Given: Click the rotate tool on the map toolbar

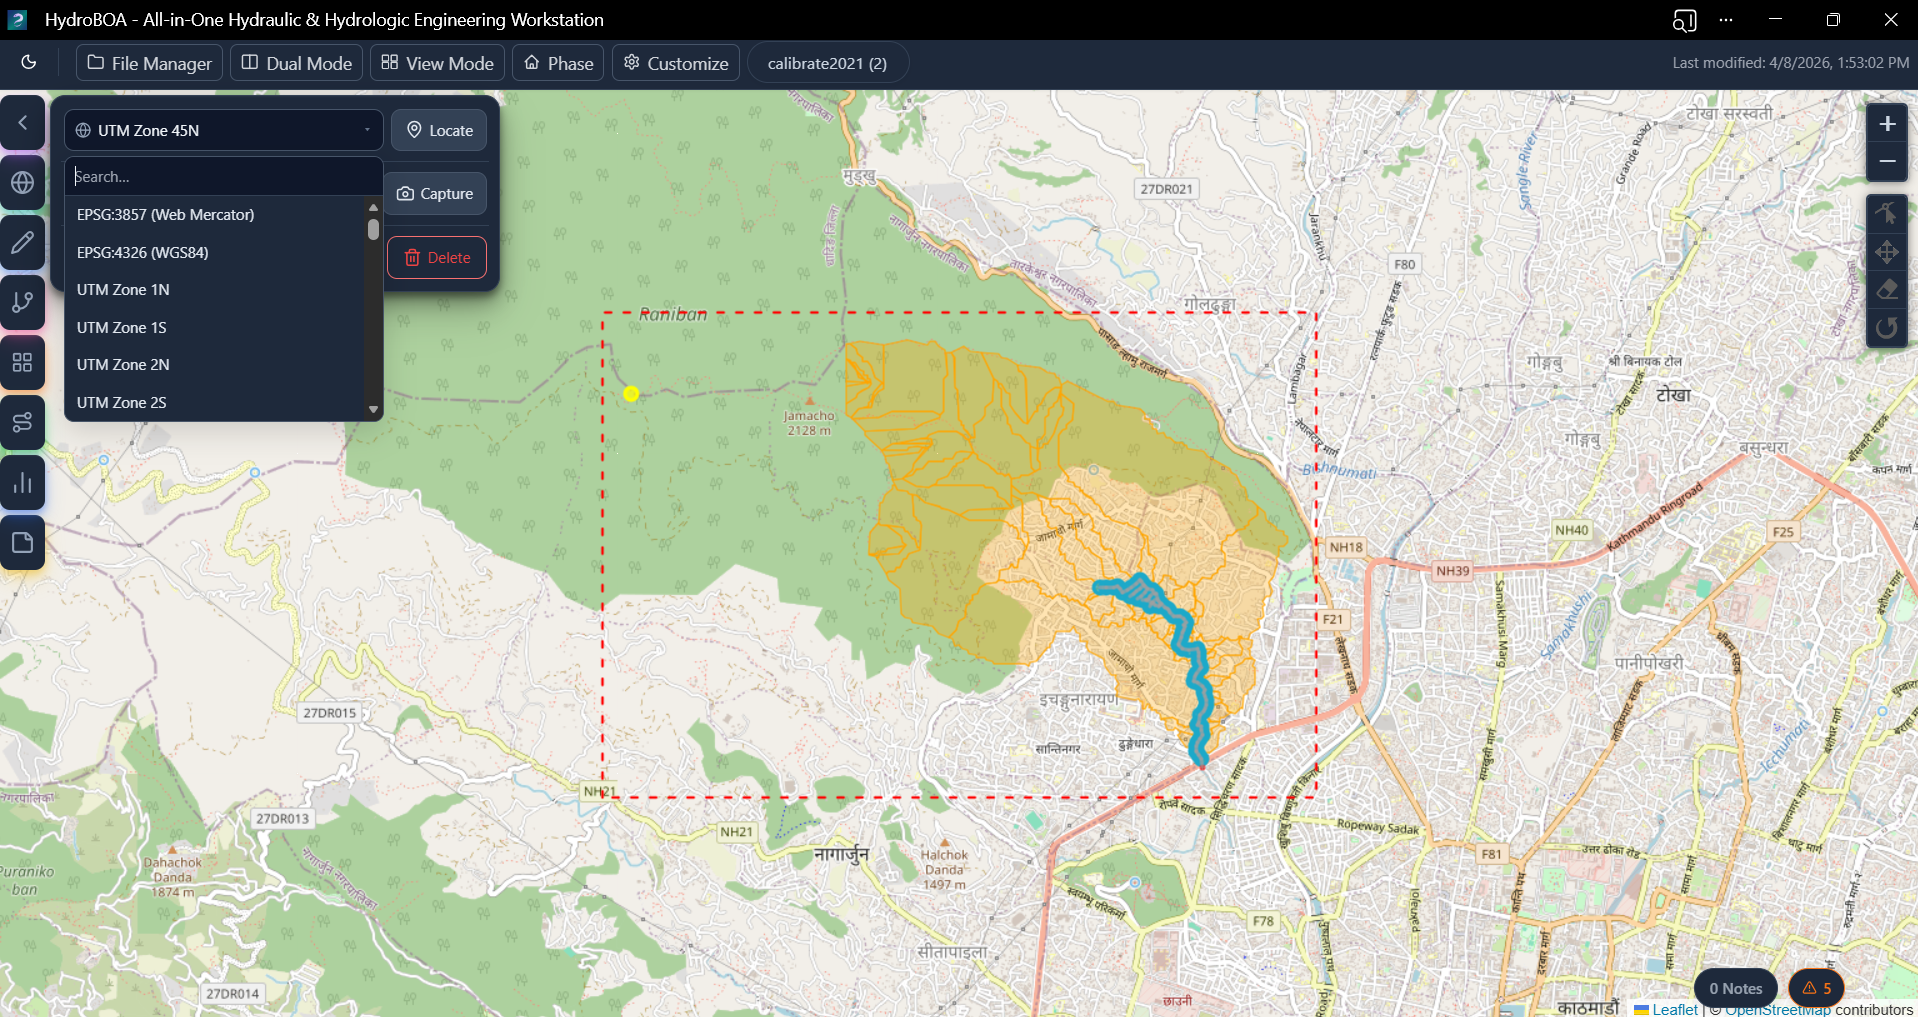Looking at the screenshot, I should click(x=1887, y=328).
